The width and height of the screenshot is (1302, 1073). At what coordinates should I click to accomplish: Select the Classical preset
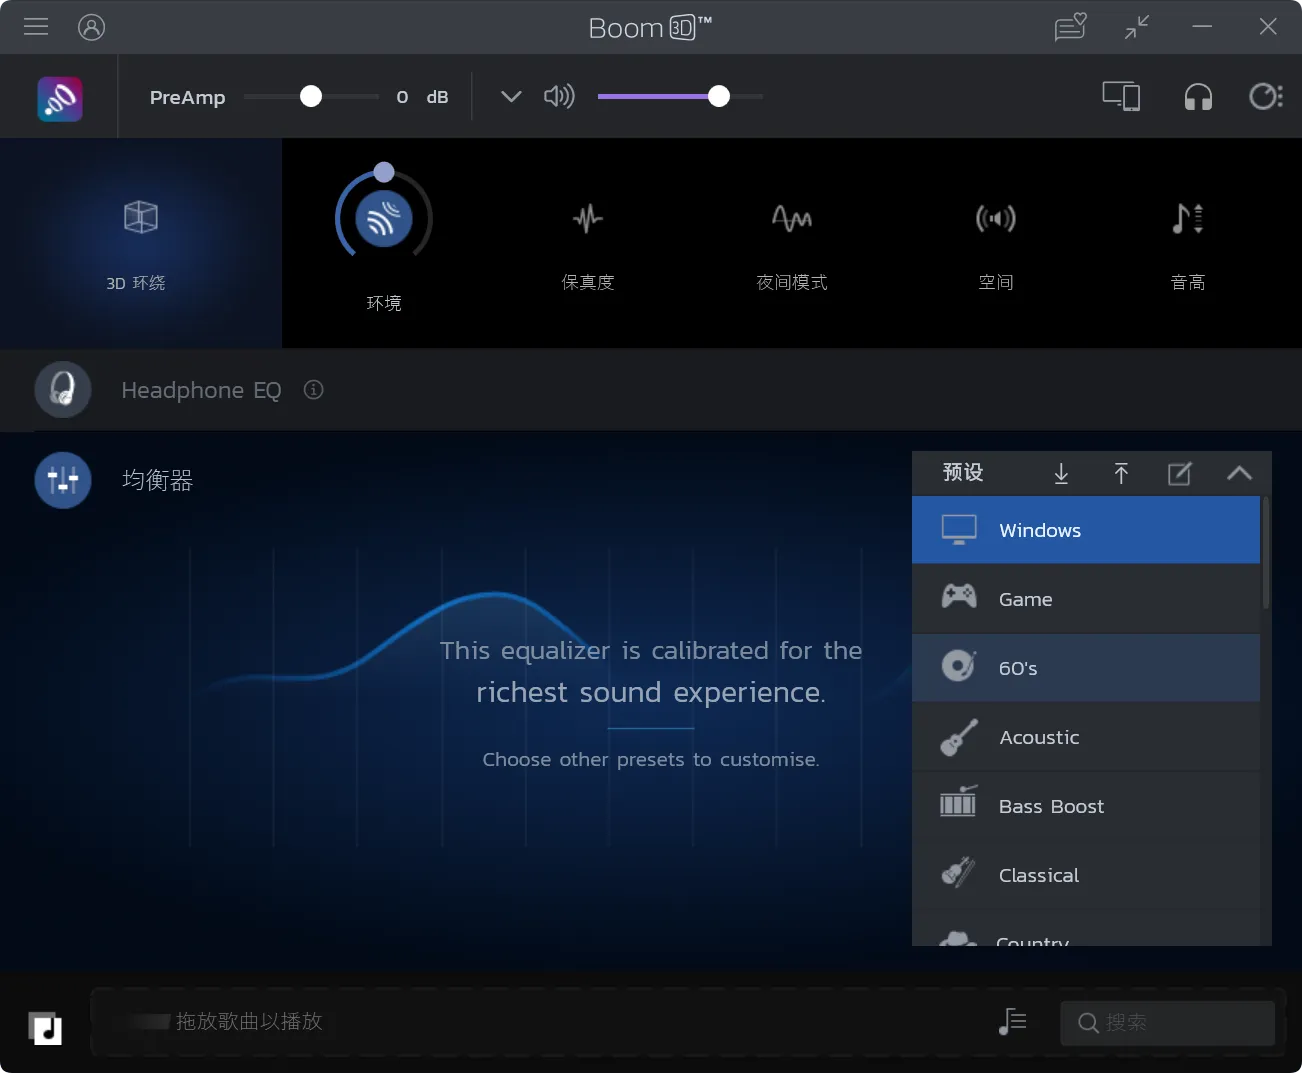pos(1086,875)
